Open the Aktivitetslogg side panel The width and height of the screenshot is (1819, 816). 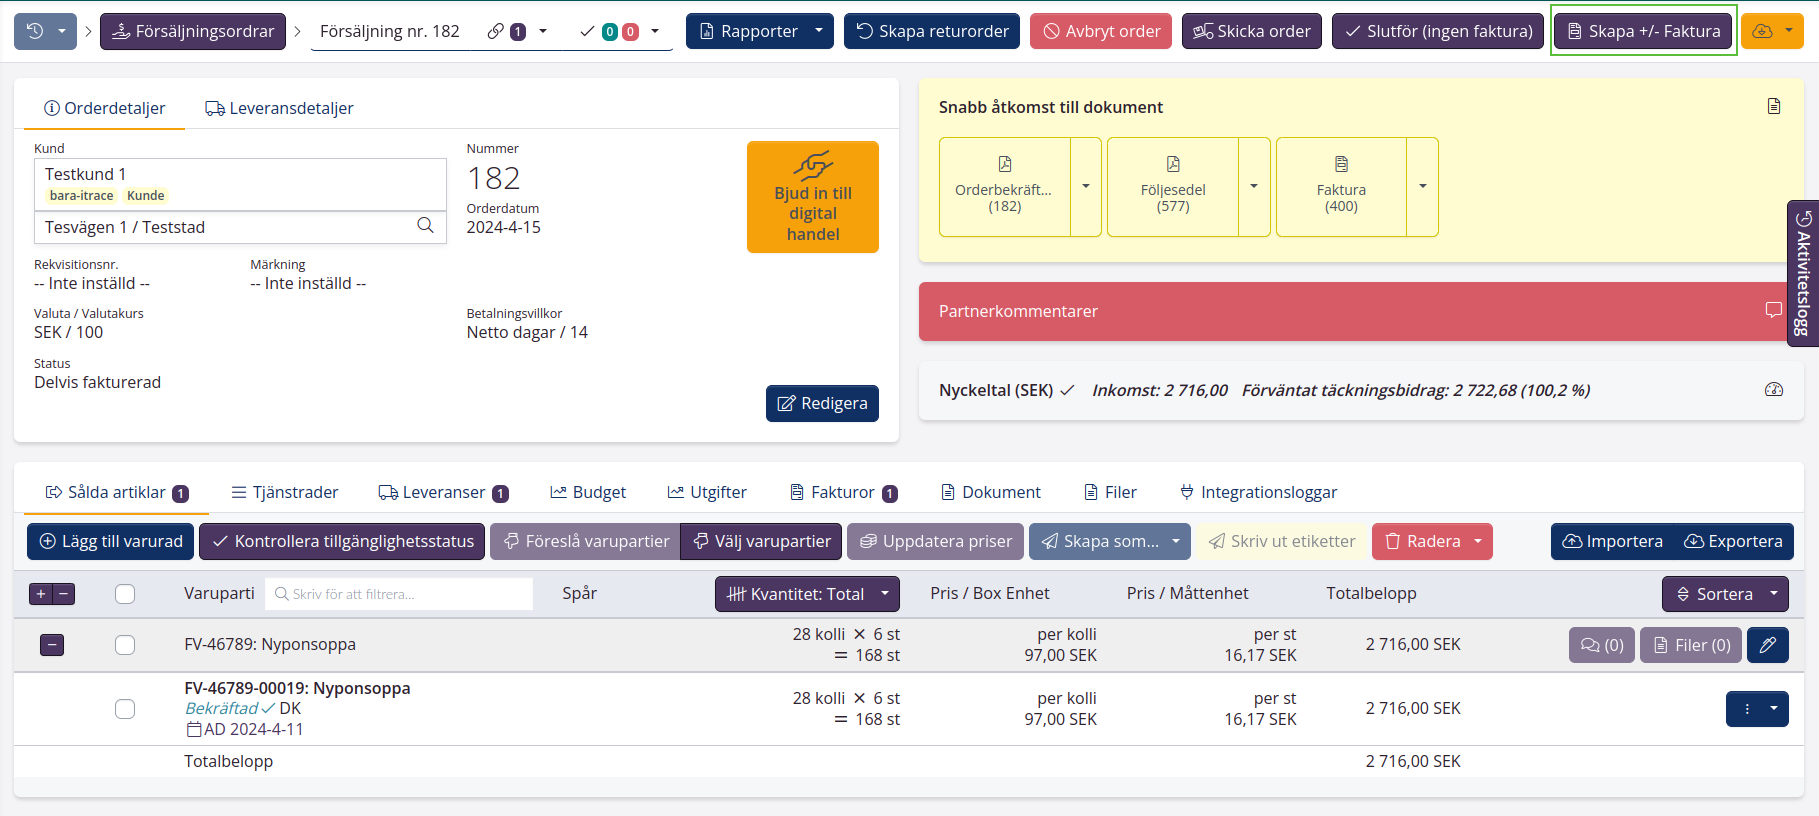click(x=1803, y=273)
